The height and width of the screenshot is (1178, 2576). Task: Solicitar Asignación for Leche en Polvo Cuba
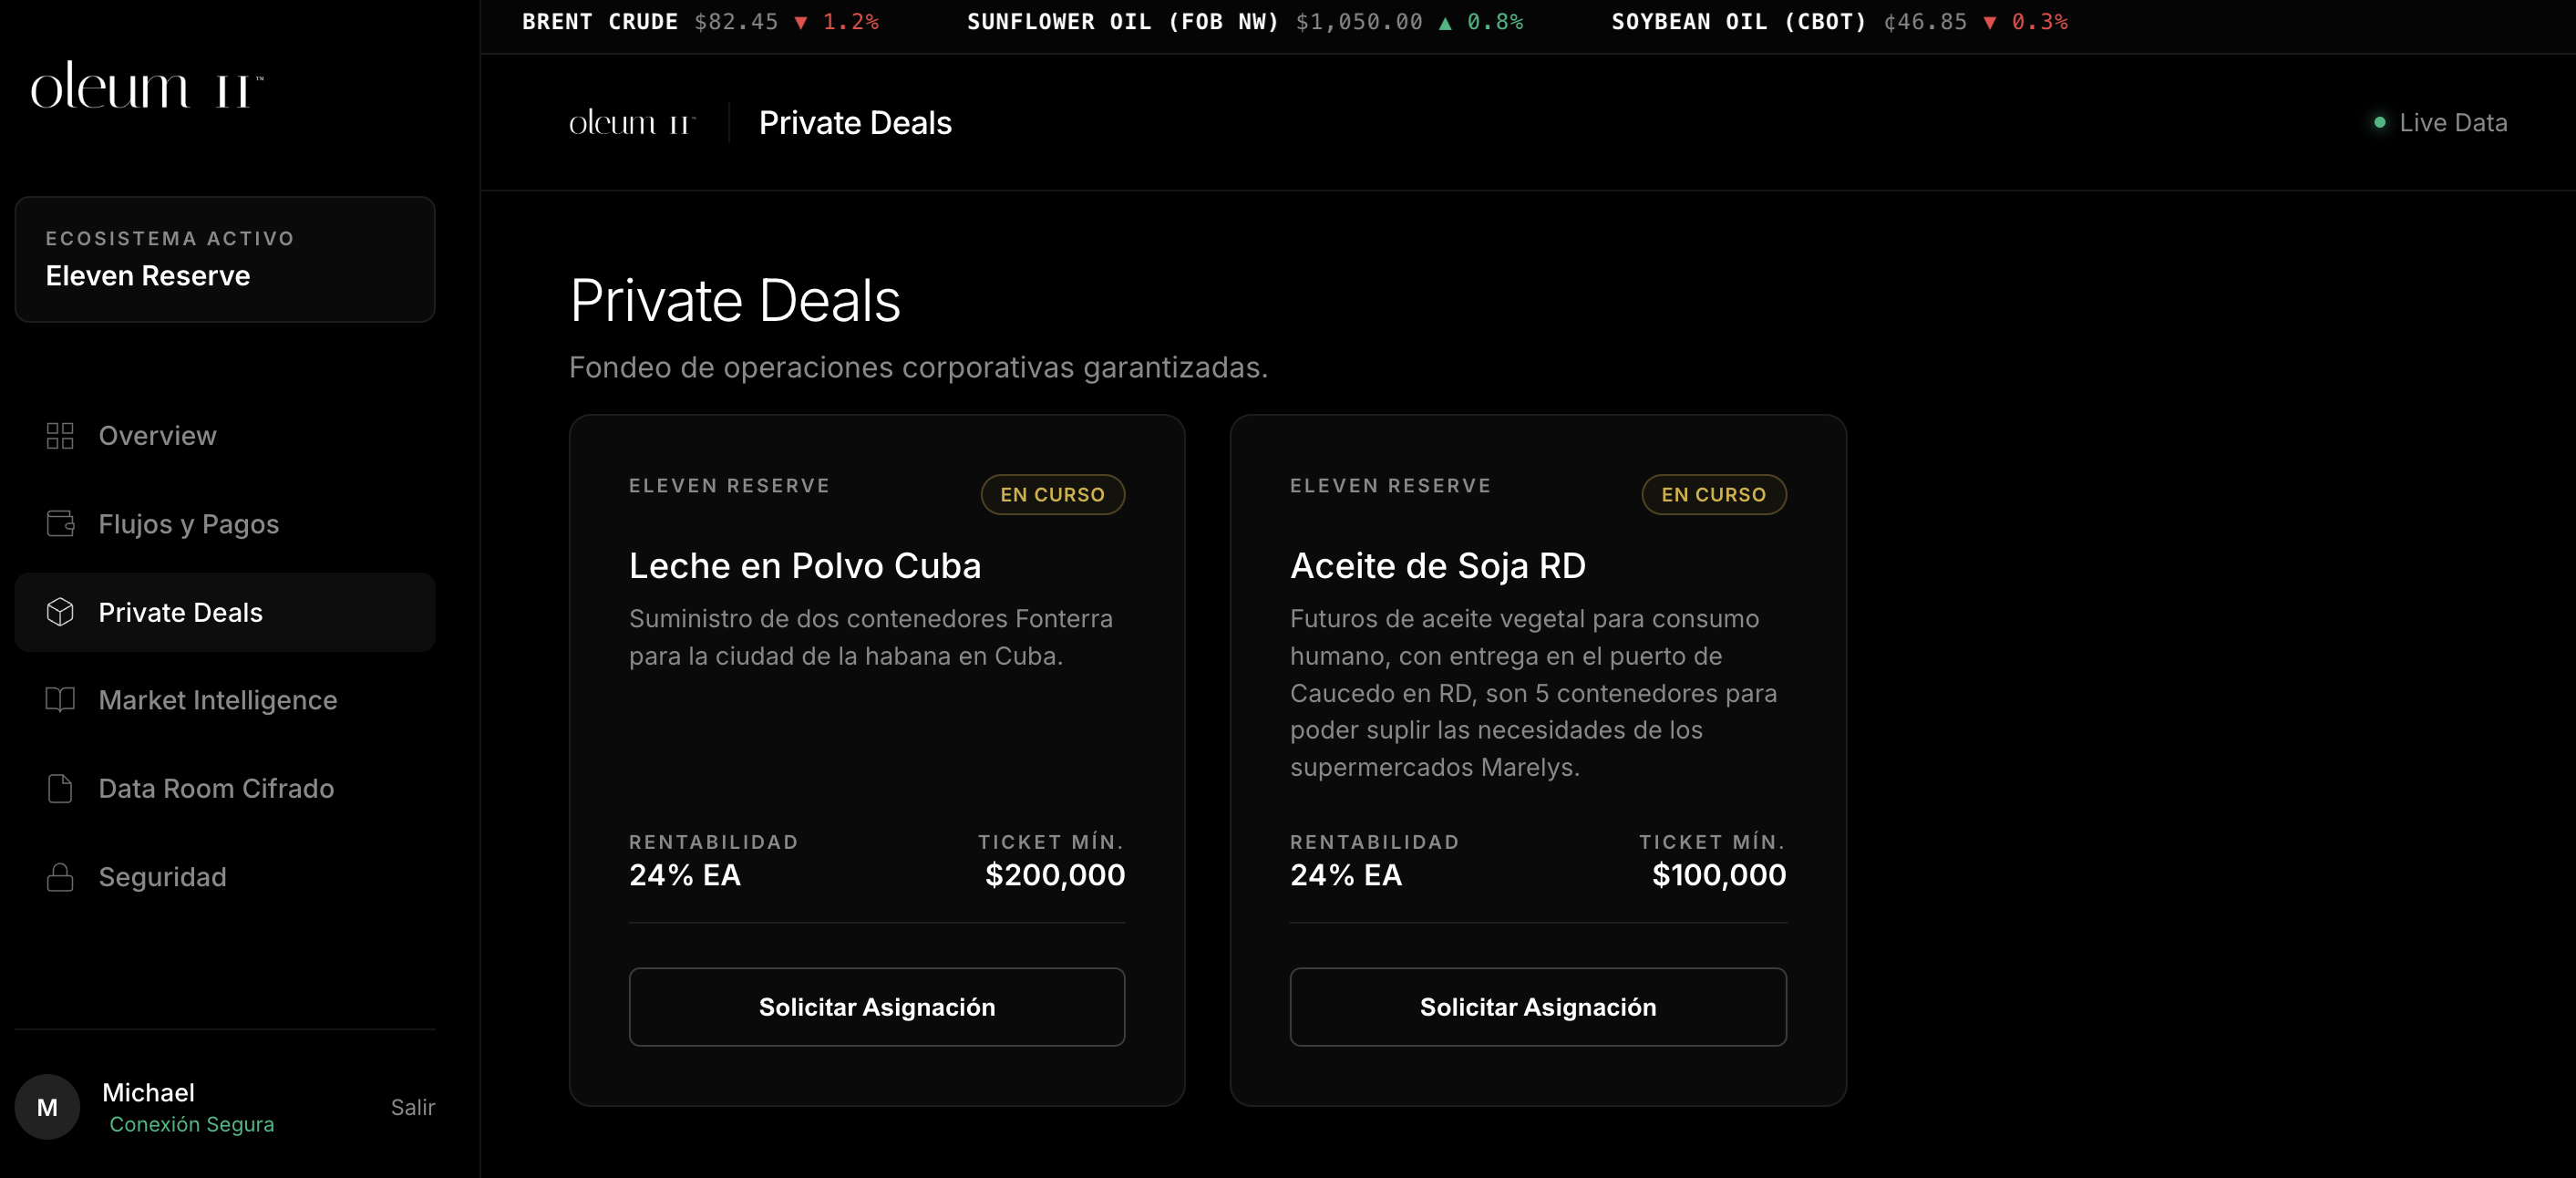[876, 1006]
